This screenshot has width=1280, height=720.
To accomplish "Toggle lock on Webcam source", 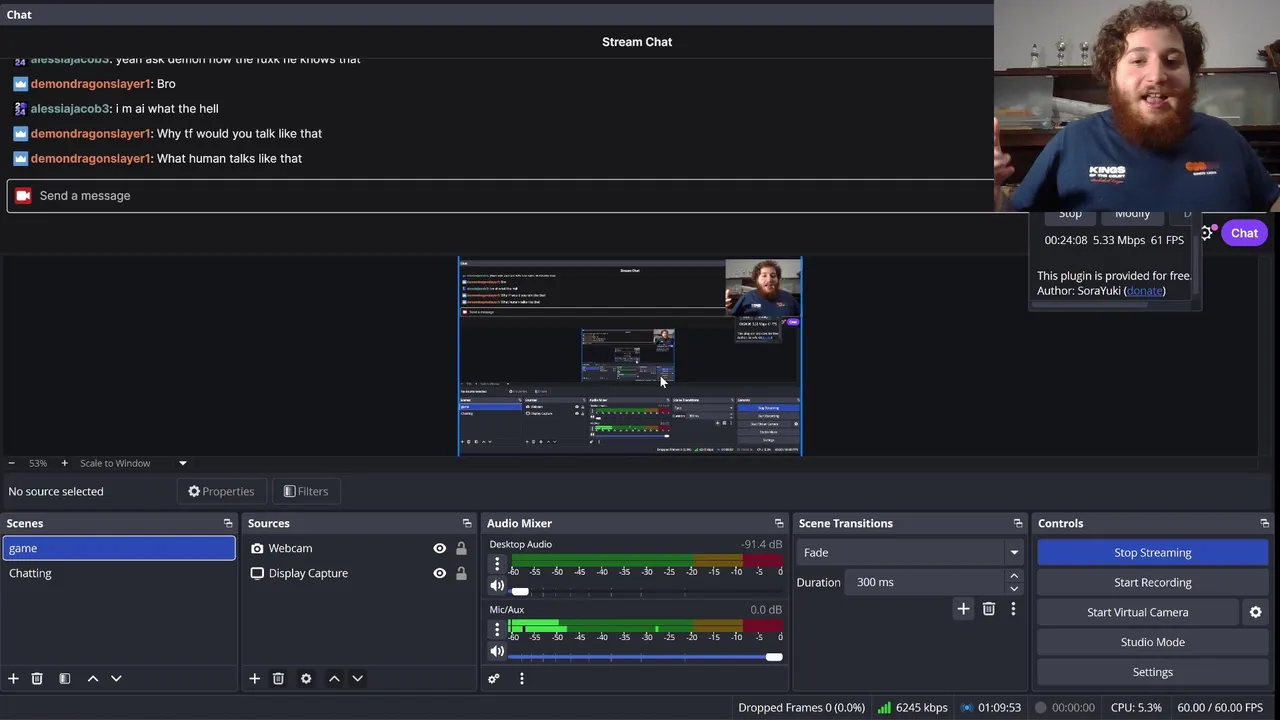I will pyautogui.click(x=461, y=548).
